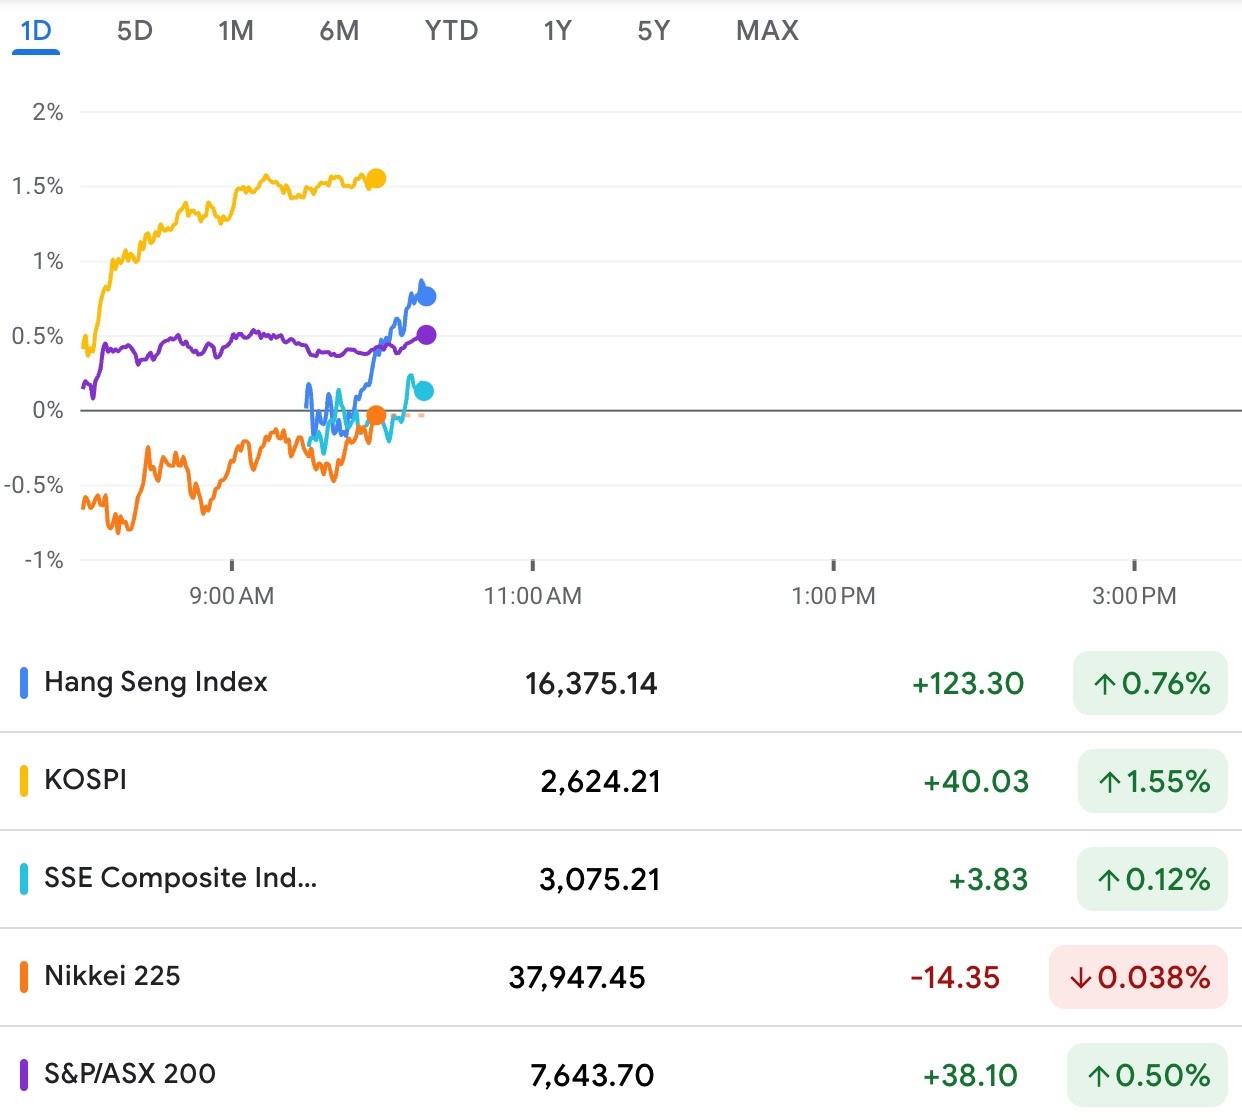Click the Nikkei point change -14.35
The width and height of the screenshot is (1242, 1120).
955,978
